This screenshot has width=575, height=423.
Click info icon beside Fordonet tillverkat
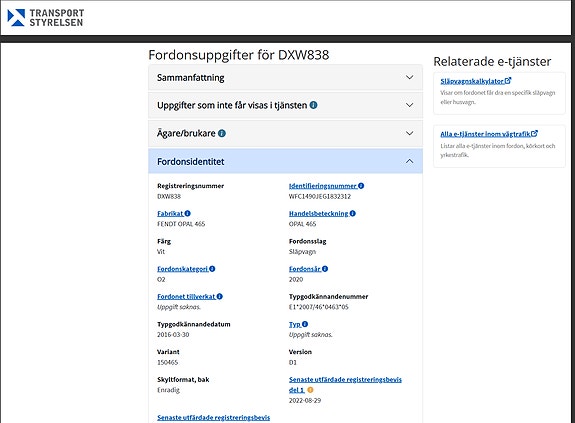click(220, 296)
